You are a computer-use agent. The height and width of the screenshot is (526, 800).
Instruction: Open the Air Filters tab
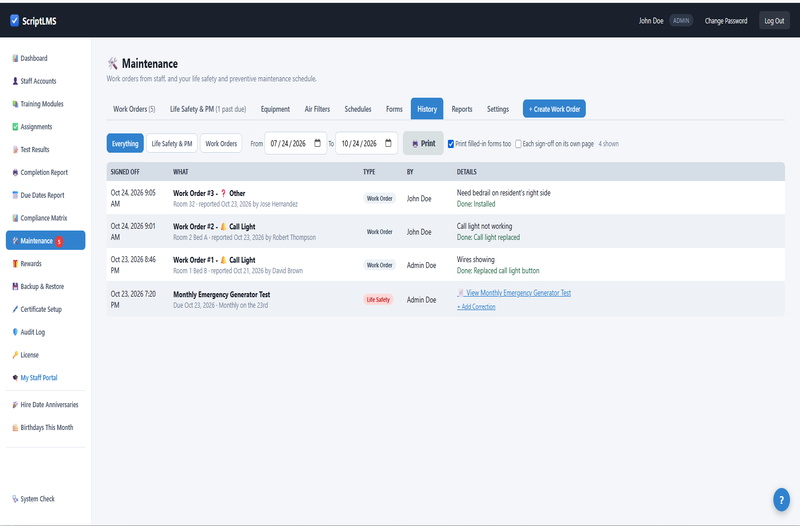click(317, 109)
